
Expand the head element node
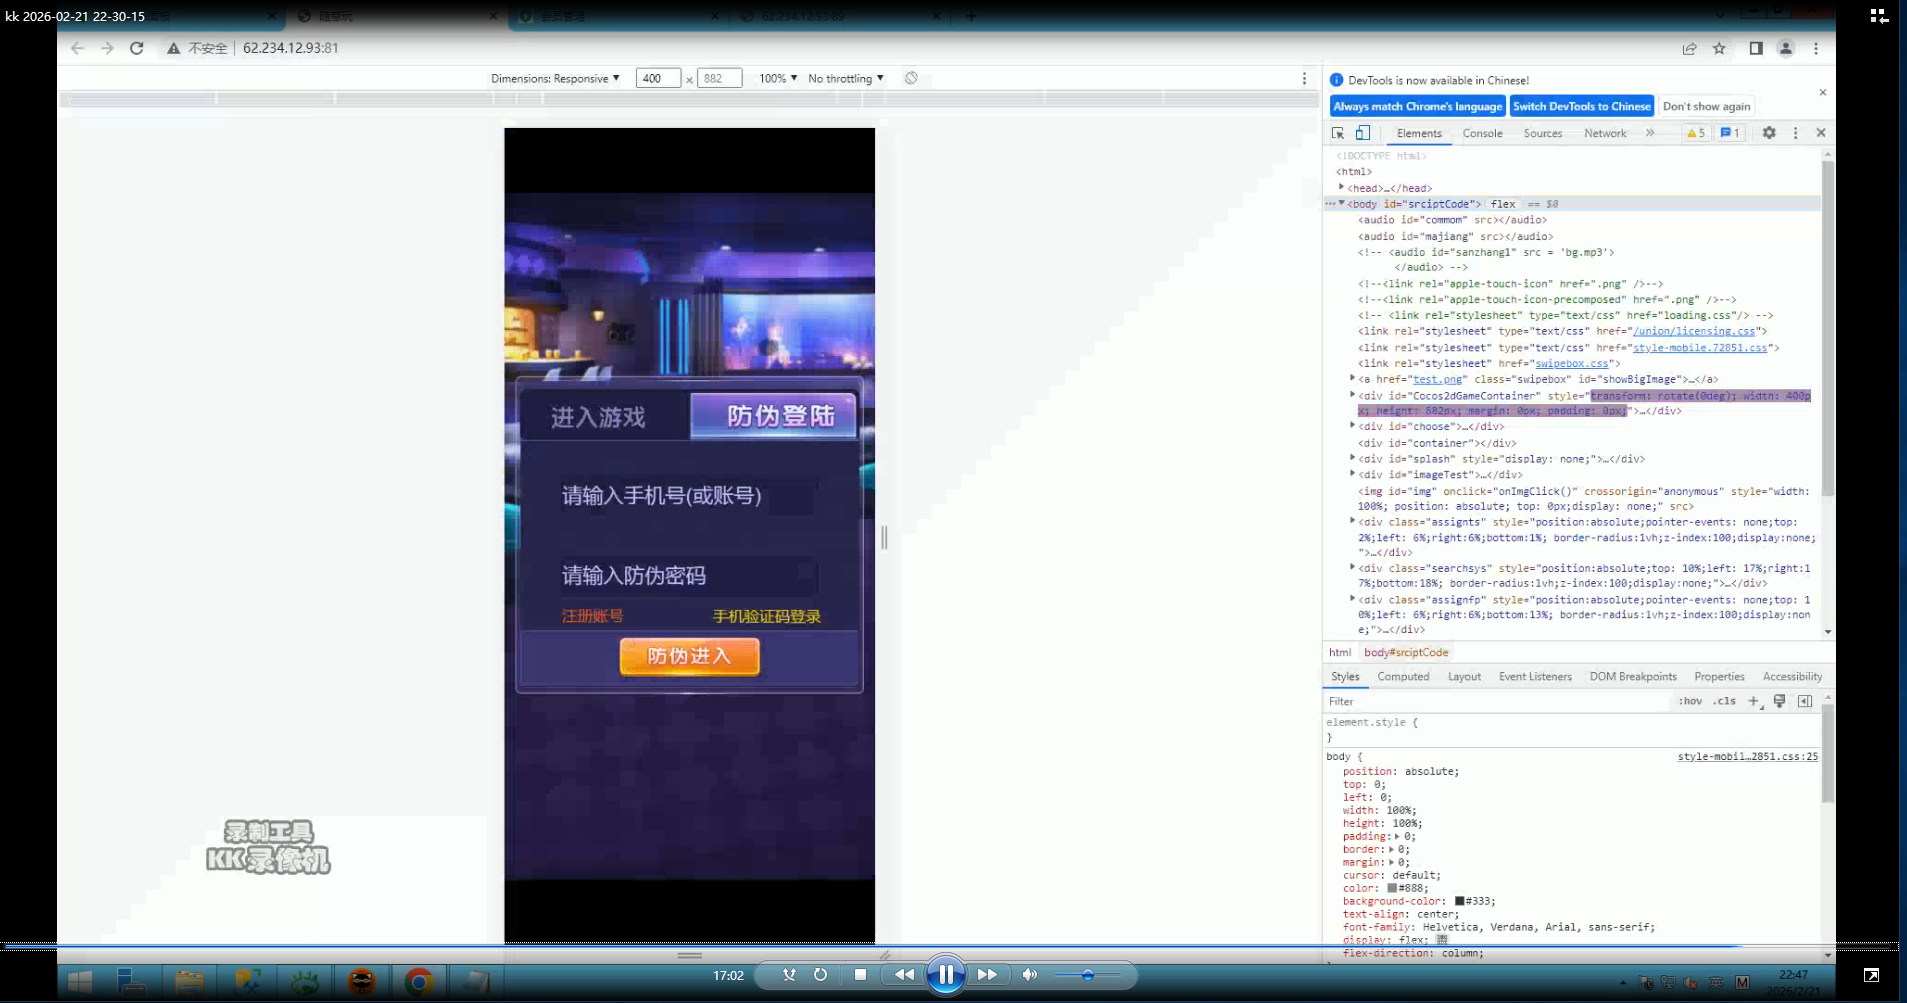(1342, 187)
